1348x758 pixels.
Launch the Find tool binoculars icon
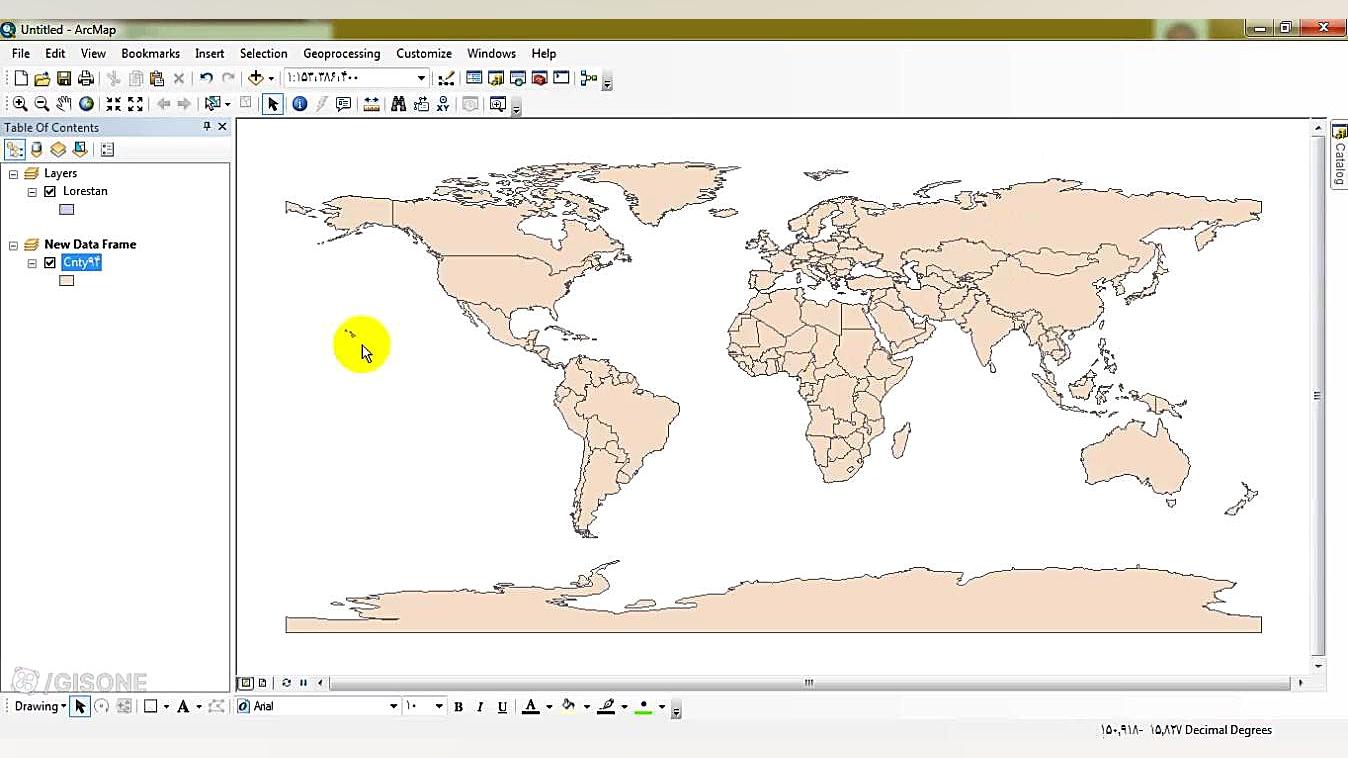pyautogui.click(x=398, y=103)
